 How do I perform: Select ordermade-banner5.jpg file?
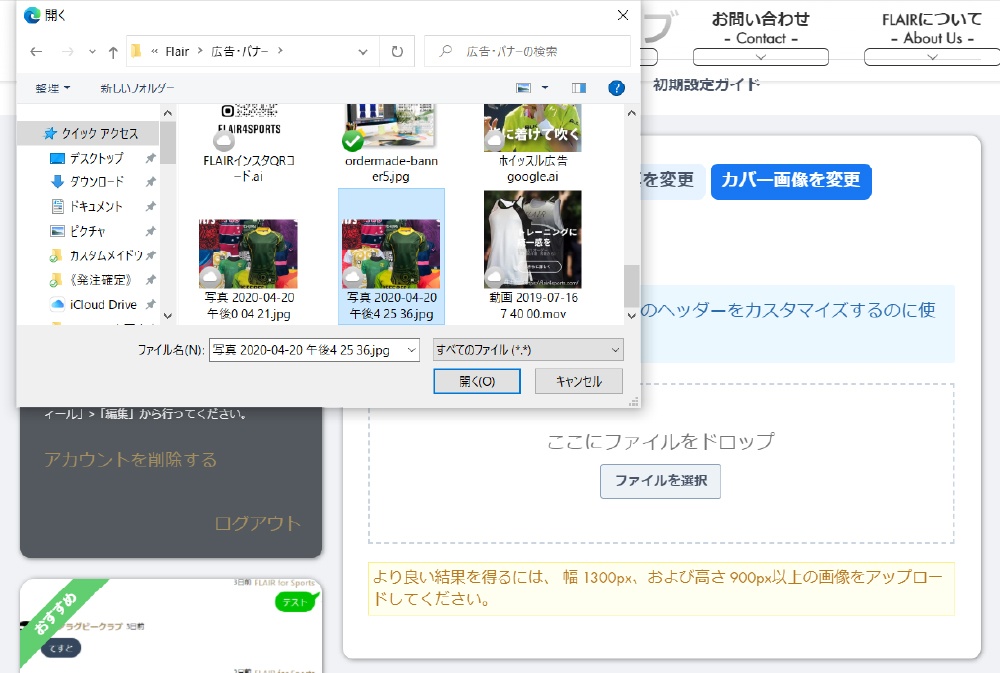click(x=391, y=144)
